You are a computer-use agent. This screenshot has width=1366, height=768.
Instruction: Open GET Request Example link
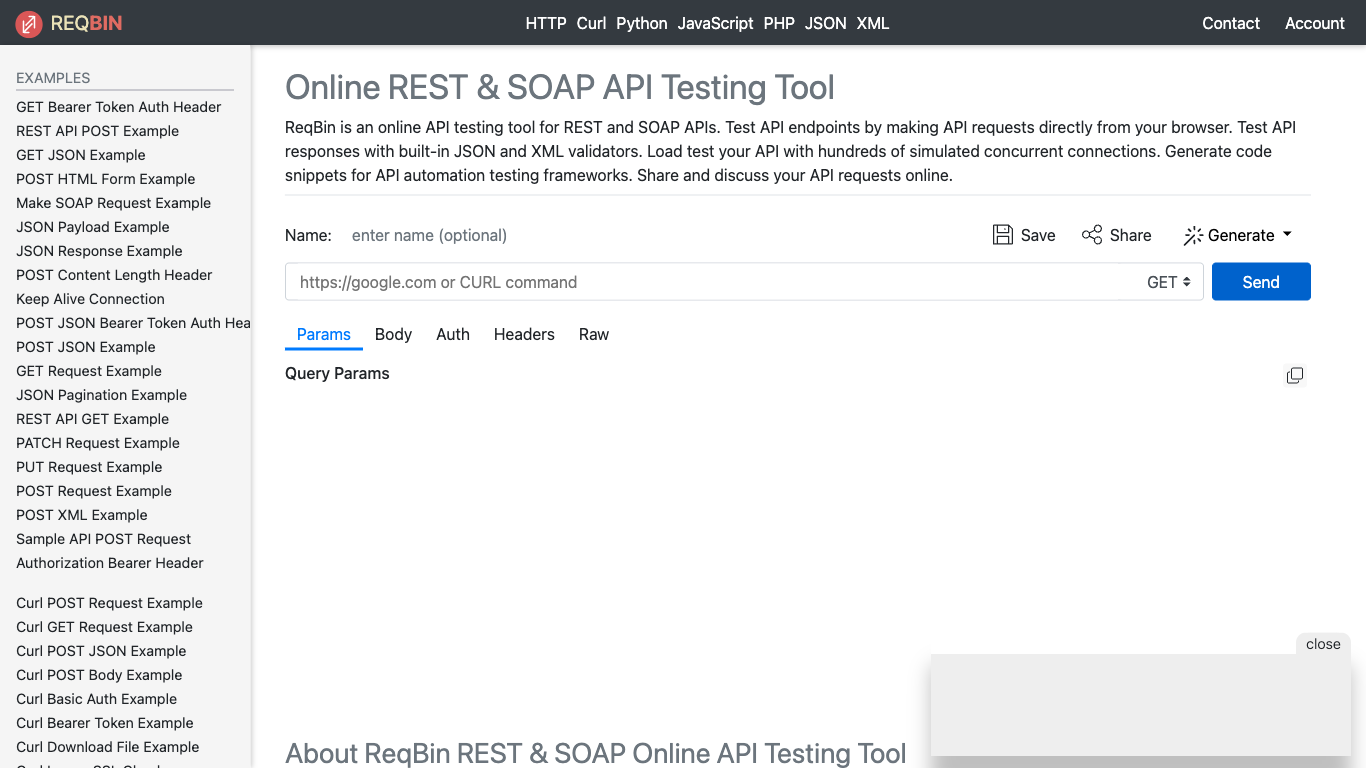(x=89, y=371)
